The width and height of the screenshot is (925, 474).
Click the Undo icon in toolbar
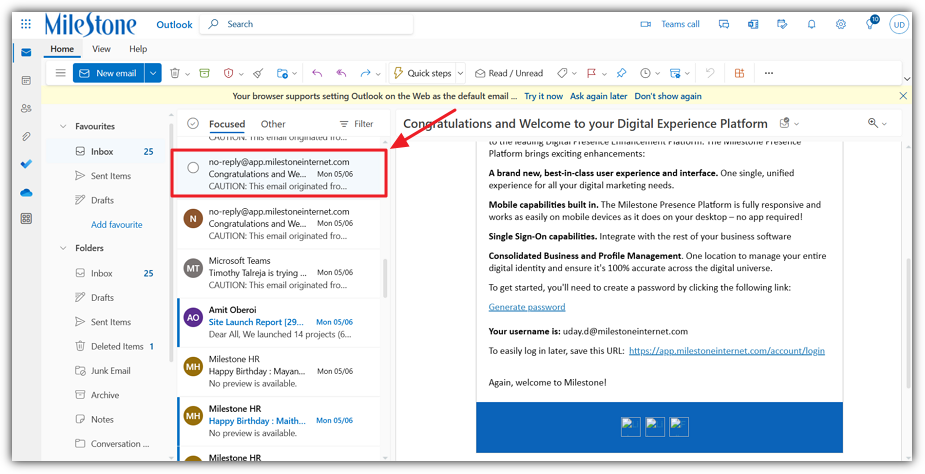pyautogui.click(x=710, y=73)
